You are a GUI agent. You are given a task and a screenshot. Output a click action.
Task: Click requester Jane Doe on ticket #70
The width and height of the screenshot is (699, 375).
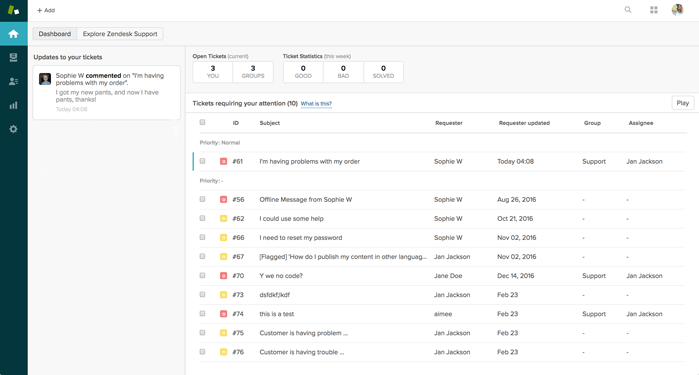pos(448,276)
